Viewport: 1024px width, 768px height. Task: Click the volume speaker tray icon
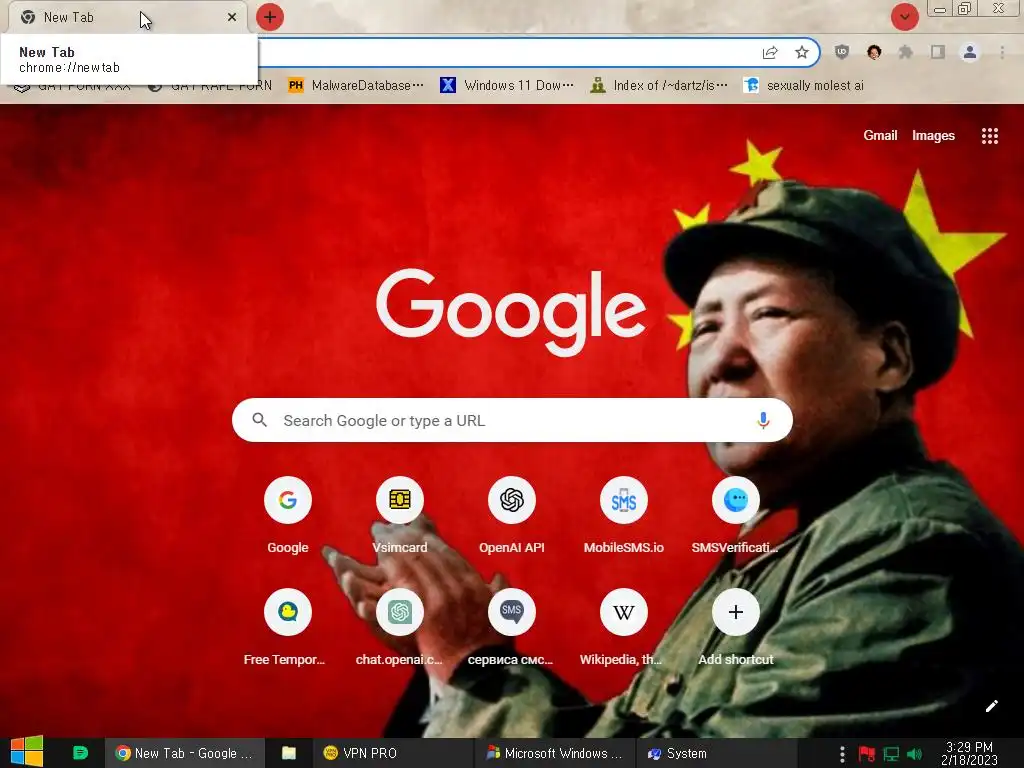pyautogui.click(x=915, y=754)
